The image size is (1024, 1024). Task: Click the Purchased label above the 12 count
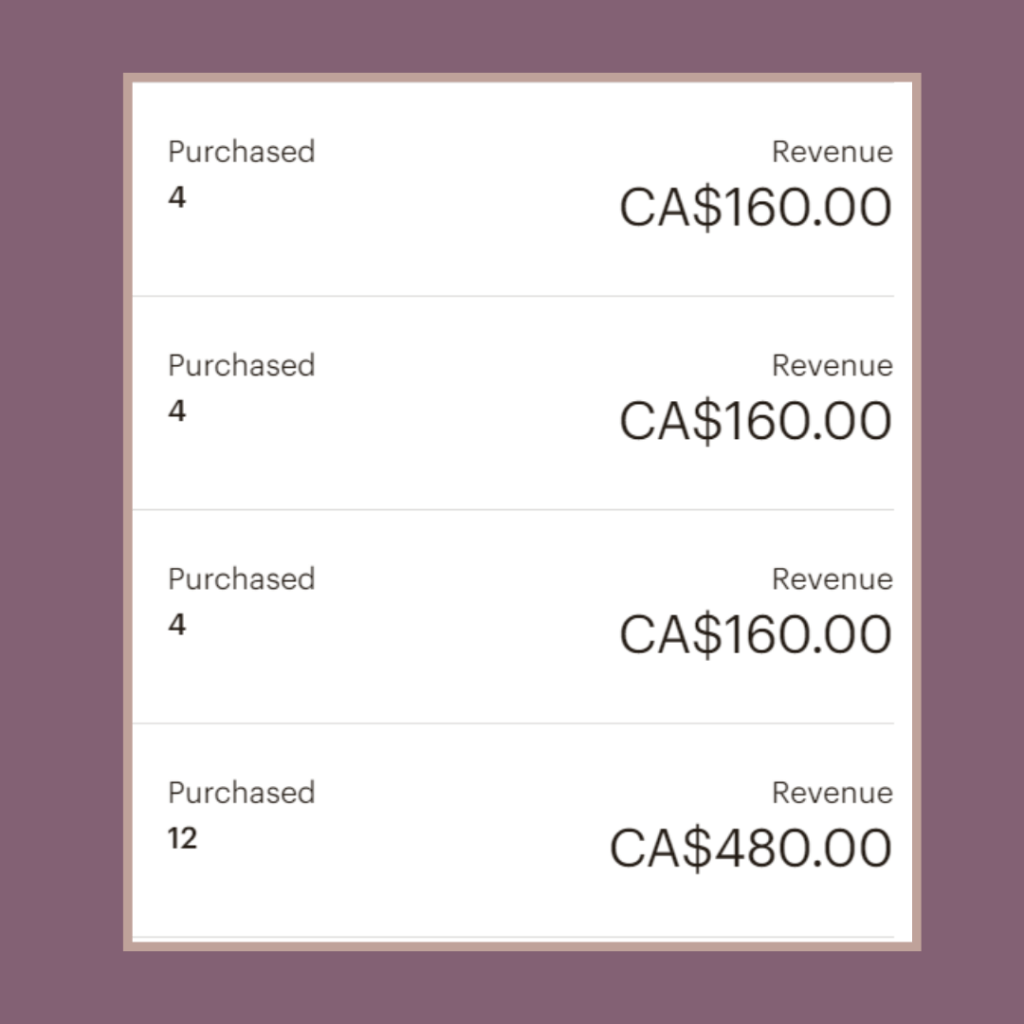click(x=241, y=793)
